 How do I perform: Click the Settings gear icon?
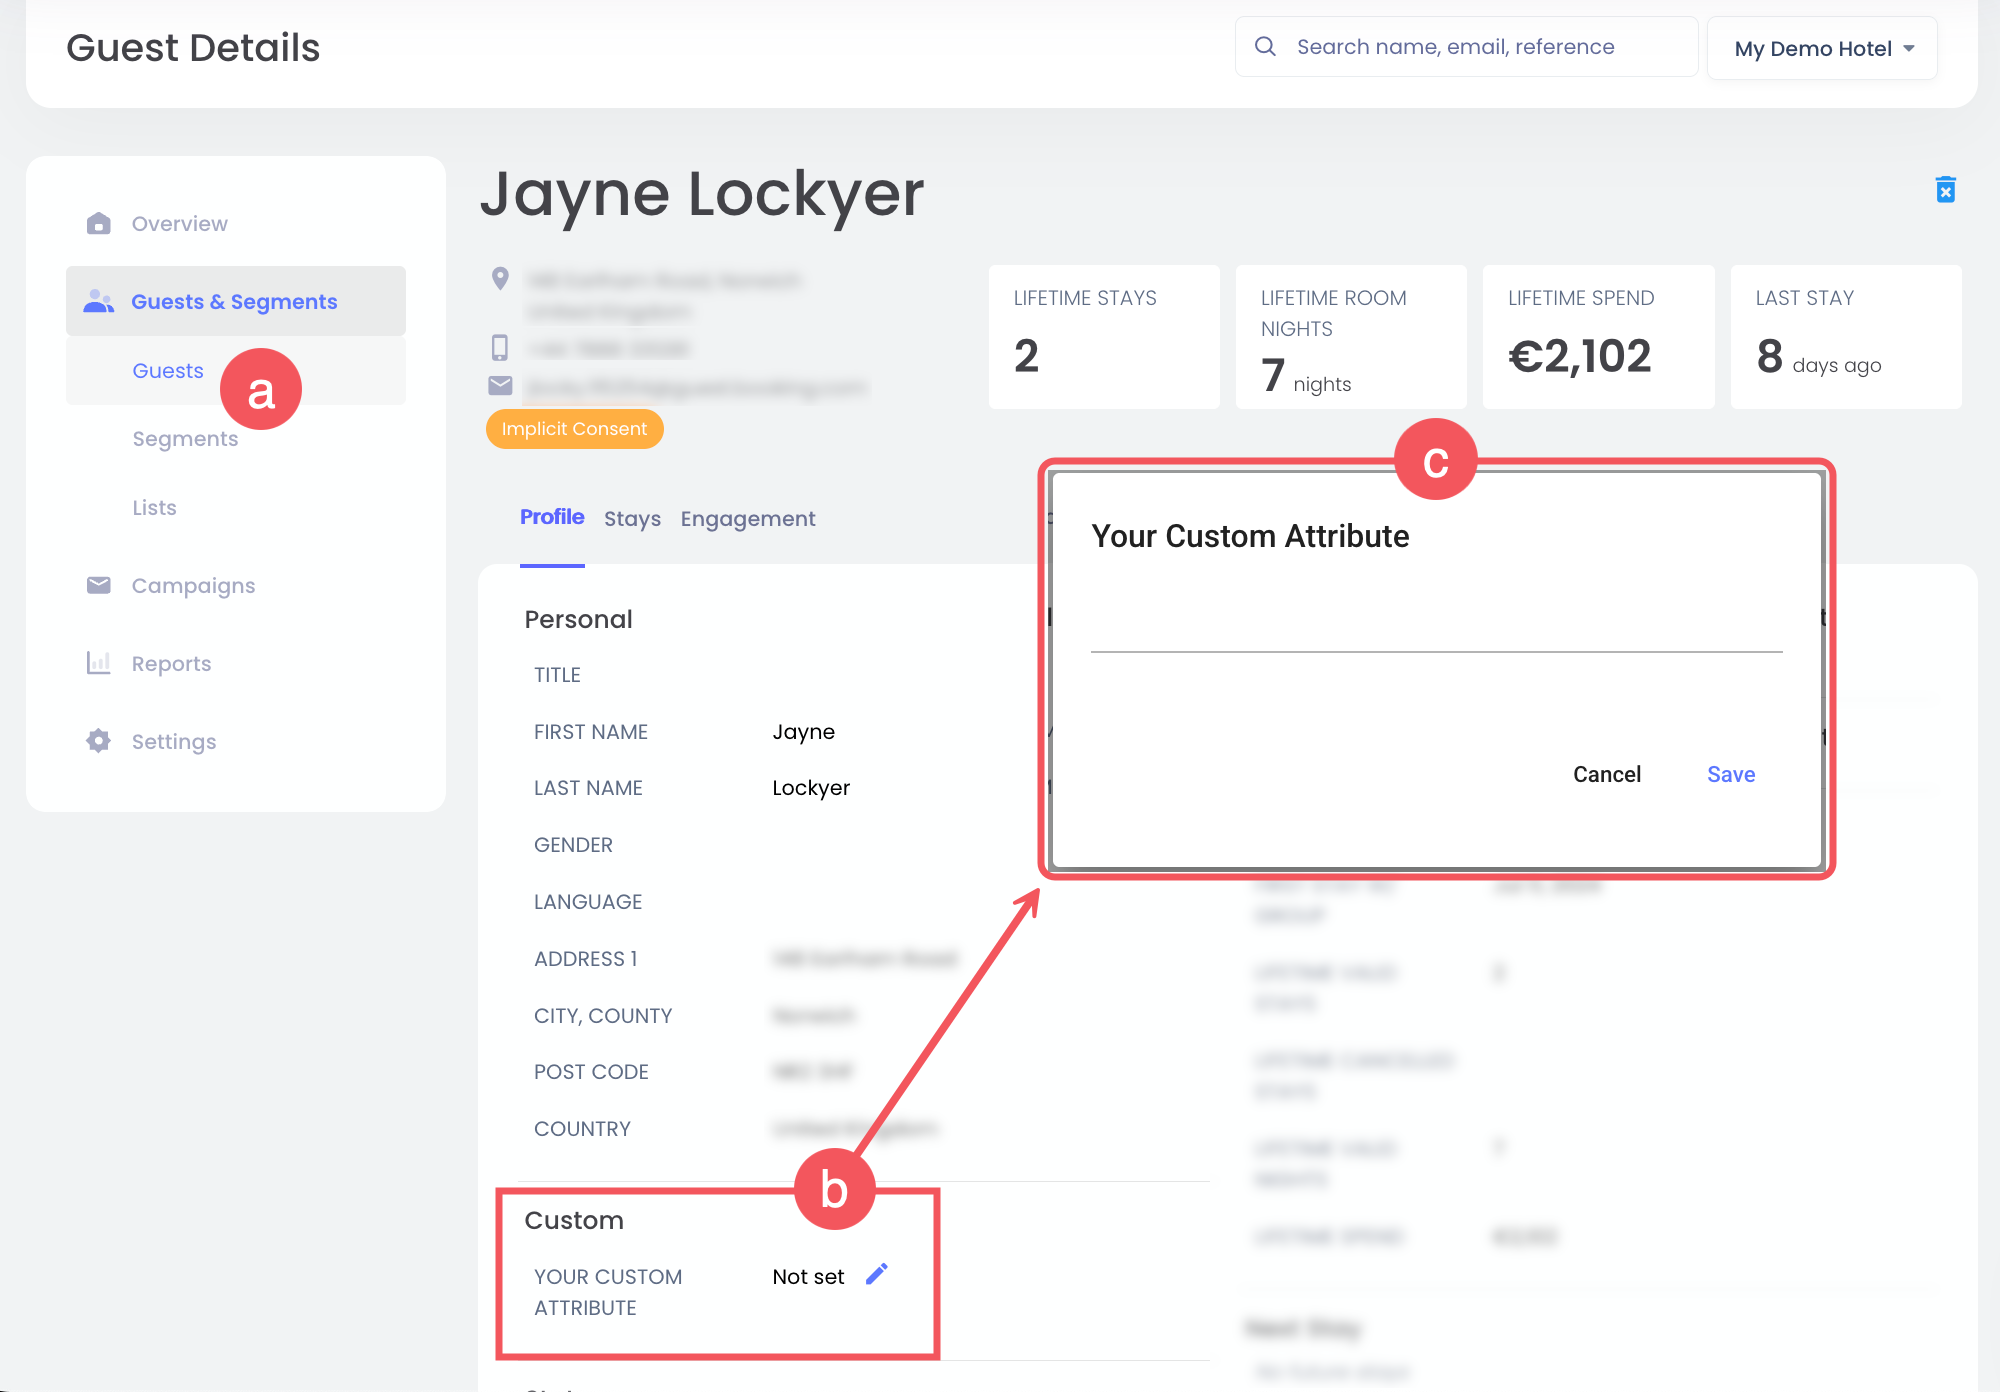click(x=98, y=741)
